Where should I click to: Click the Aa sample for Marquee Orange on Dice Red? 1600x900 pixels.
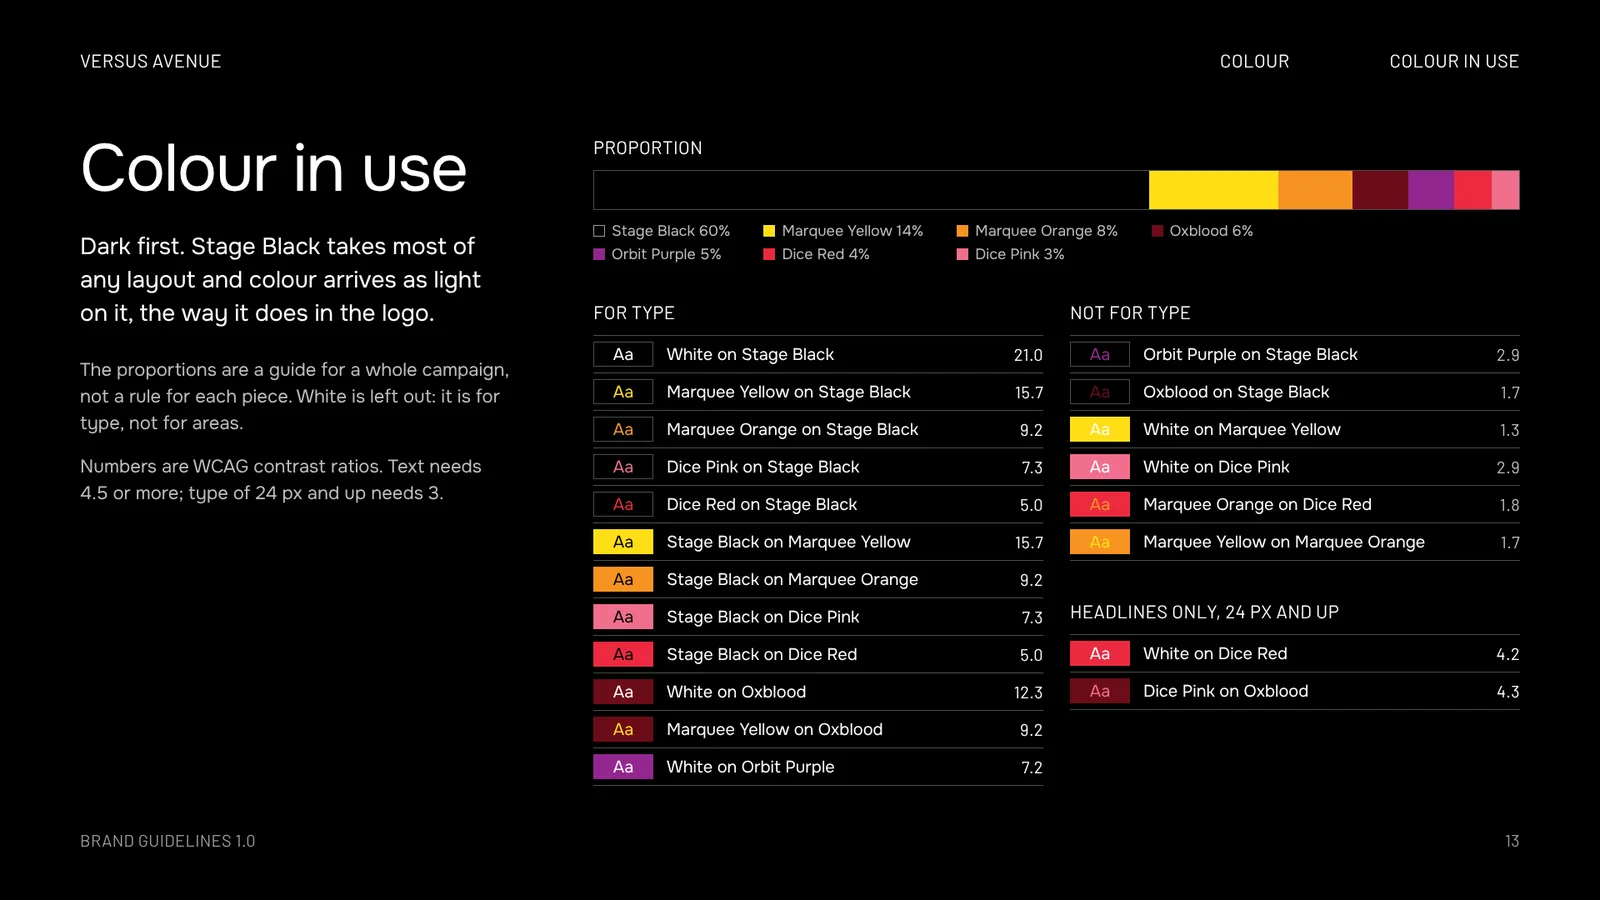1100,504
